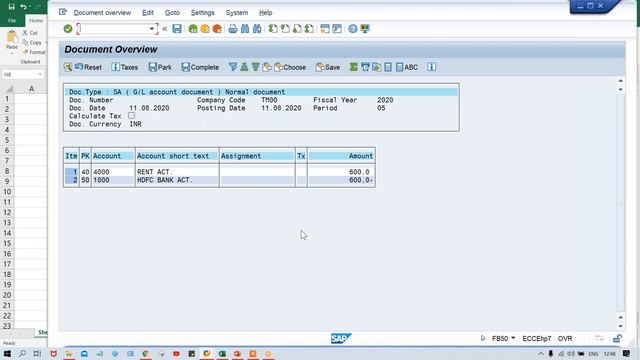Switch to the Excel Home tab
Screen dimensions: 640x360
(x=36, y=20)
